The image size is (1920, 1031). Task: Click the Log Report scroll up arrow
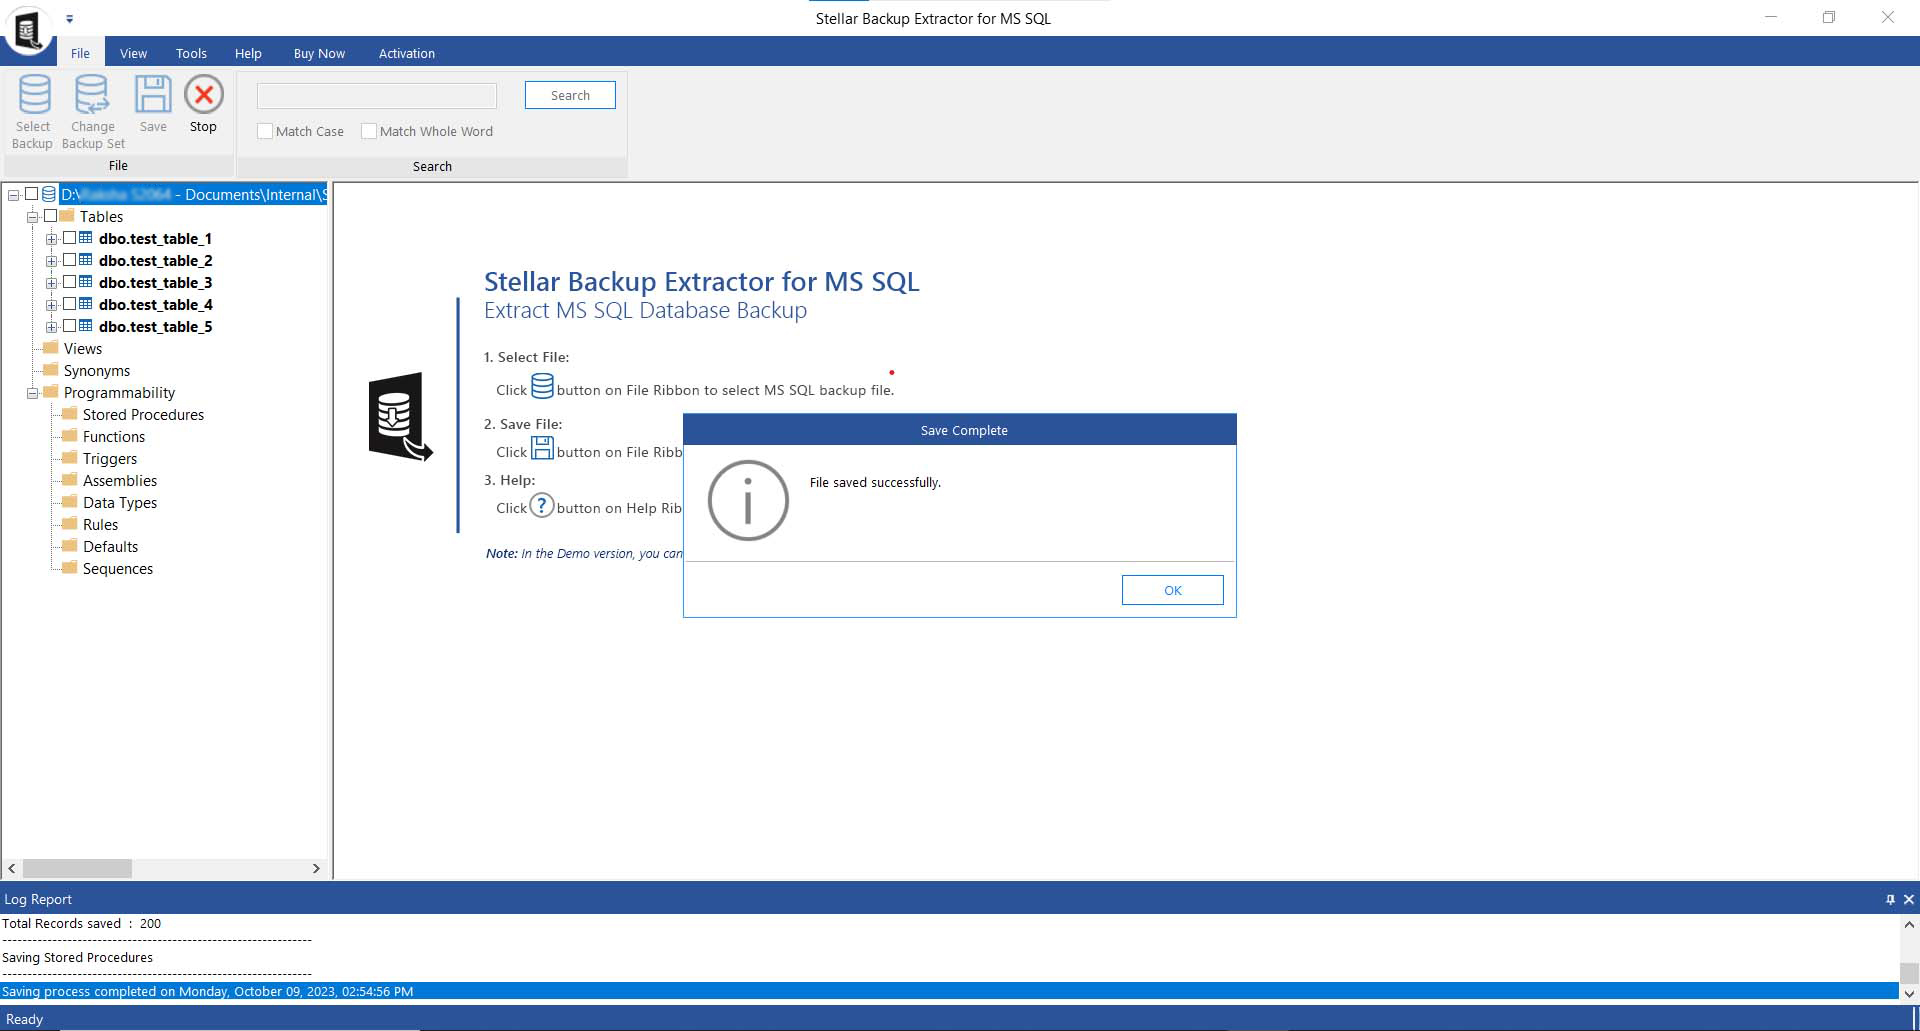(1909, 924)
